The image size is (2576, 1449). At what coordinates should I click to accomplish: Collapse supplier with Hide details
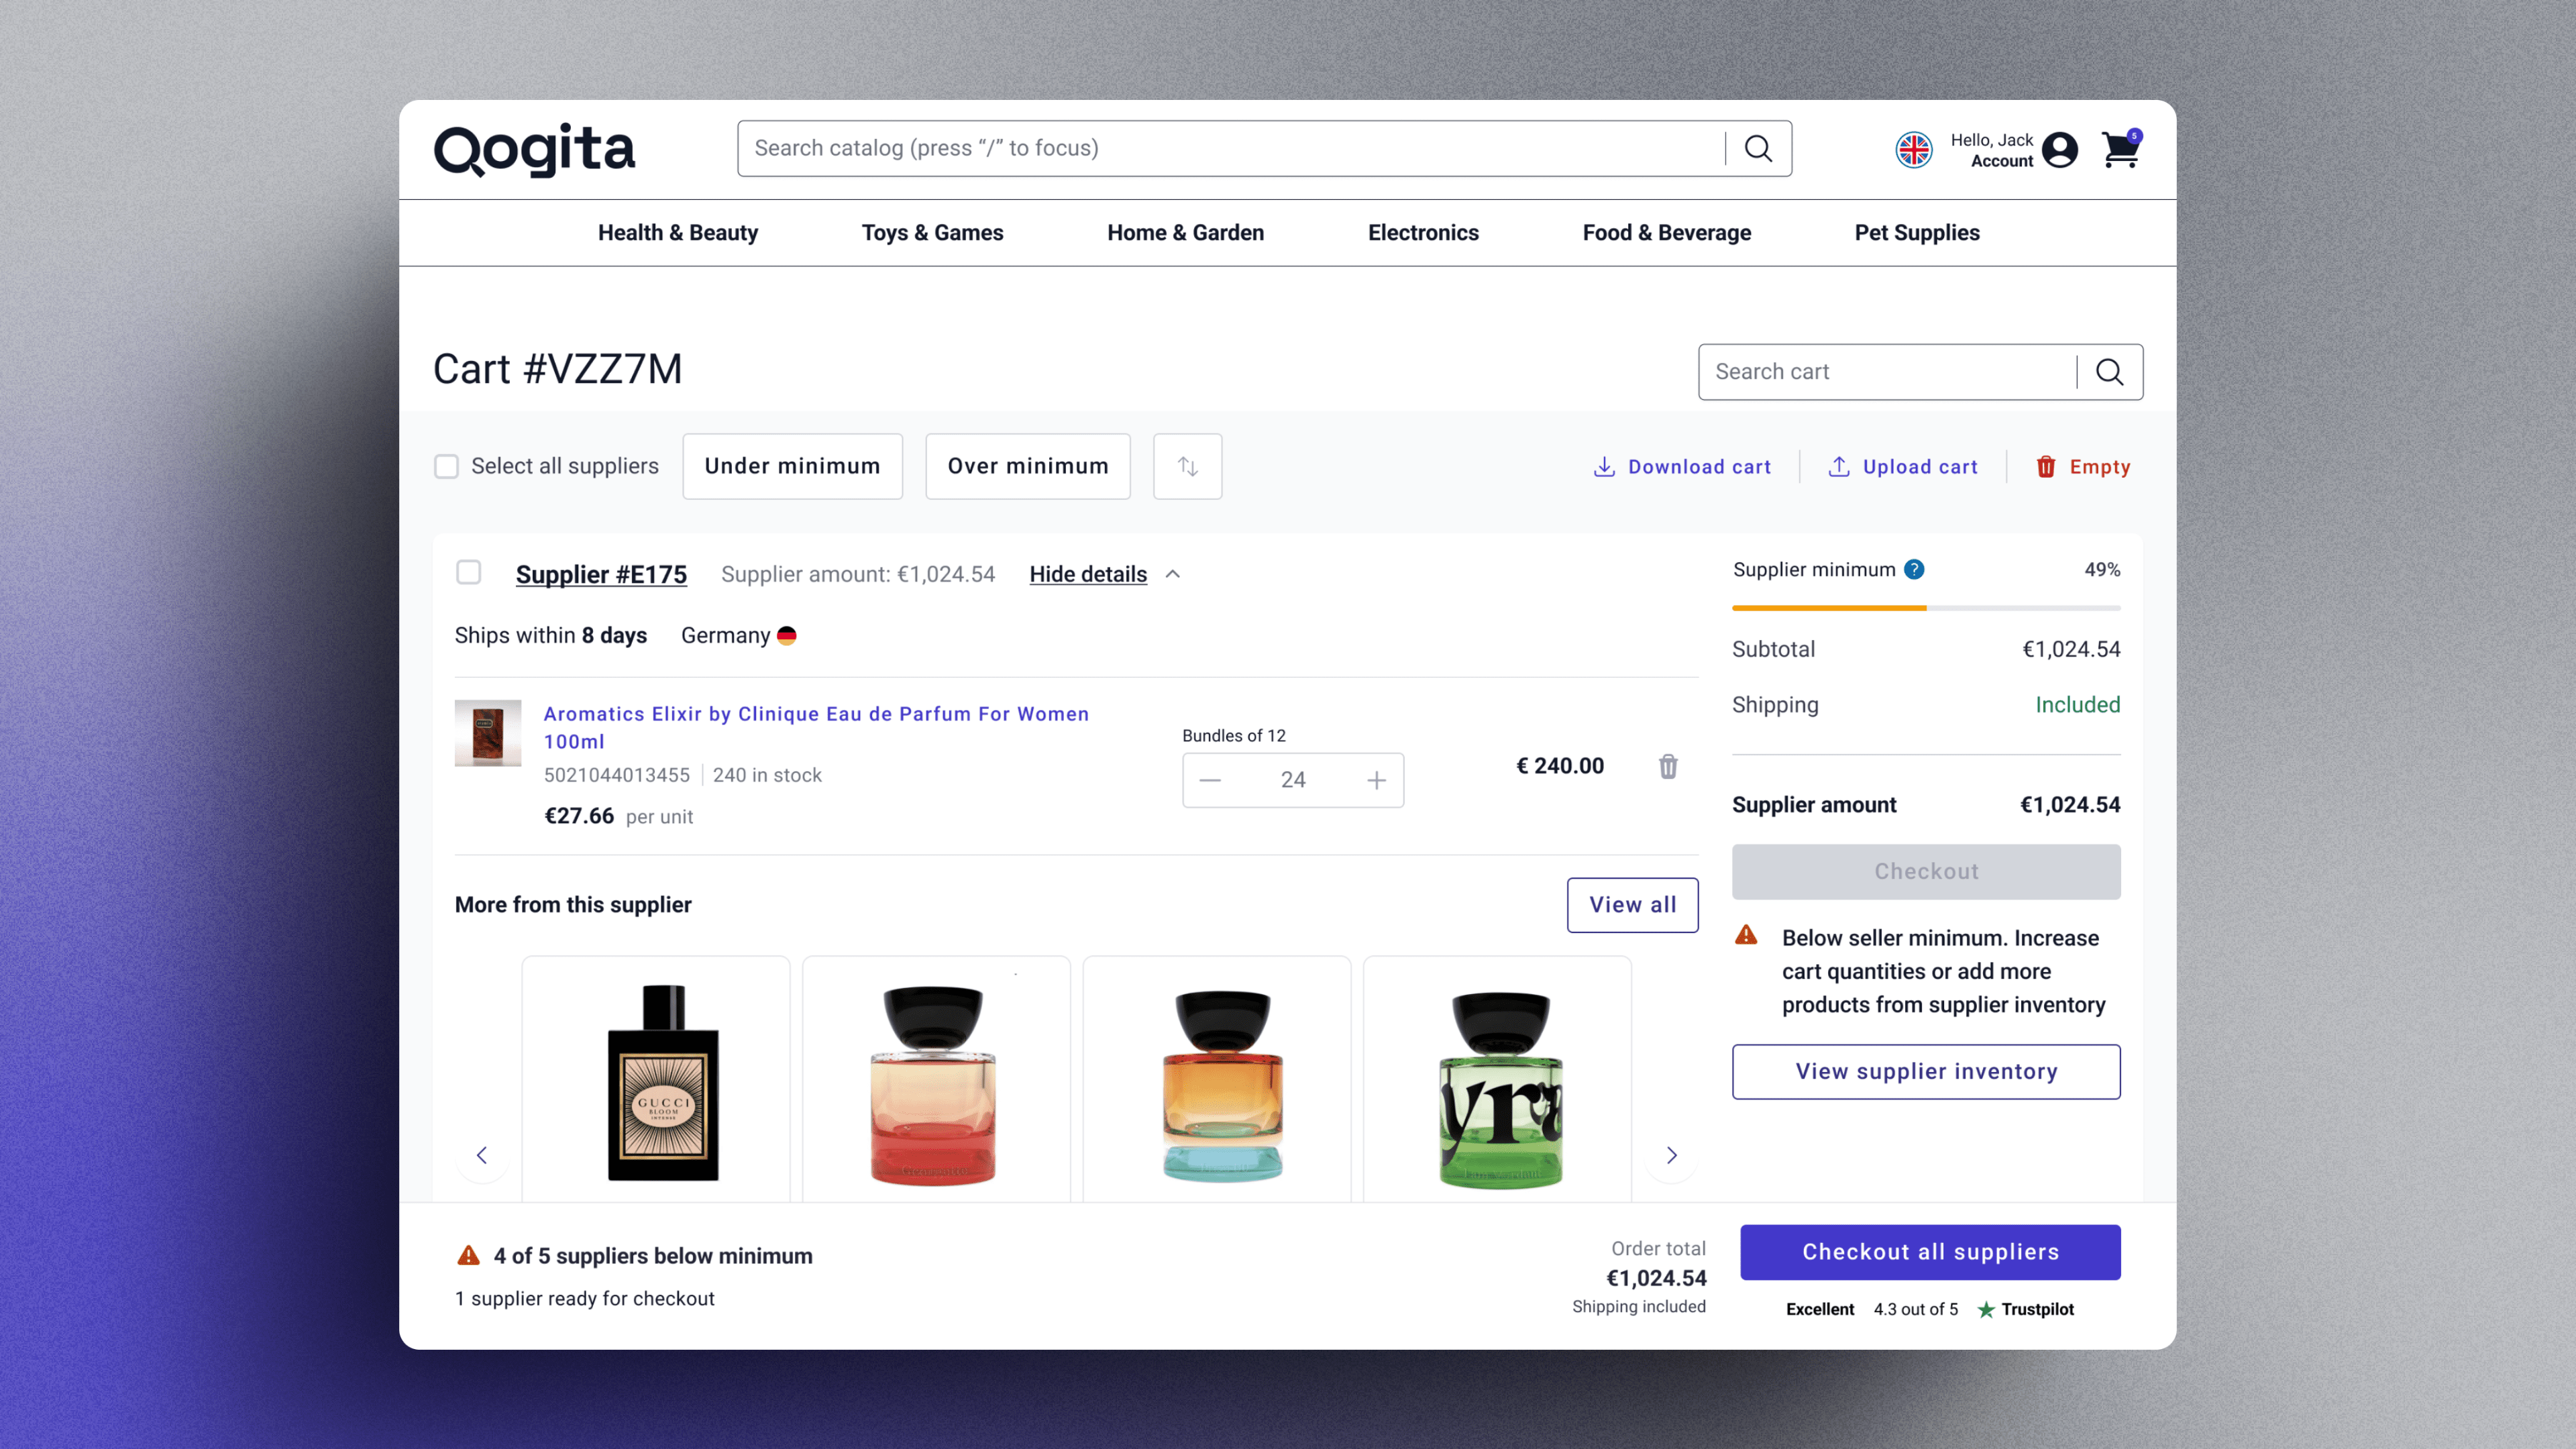pos(1088,574)
